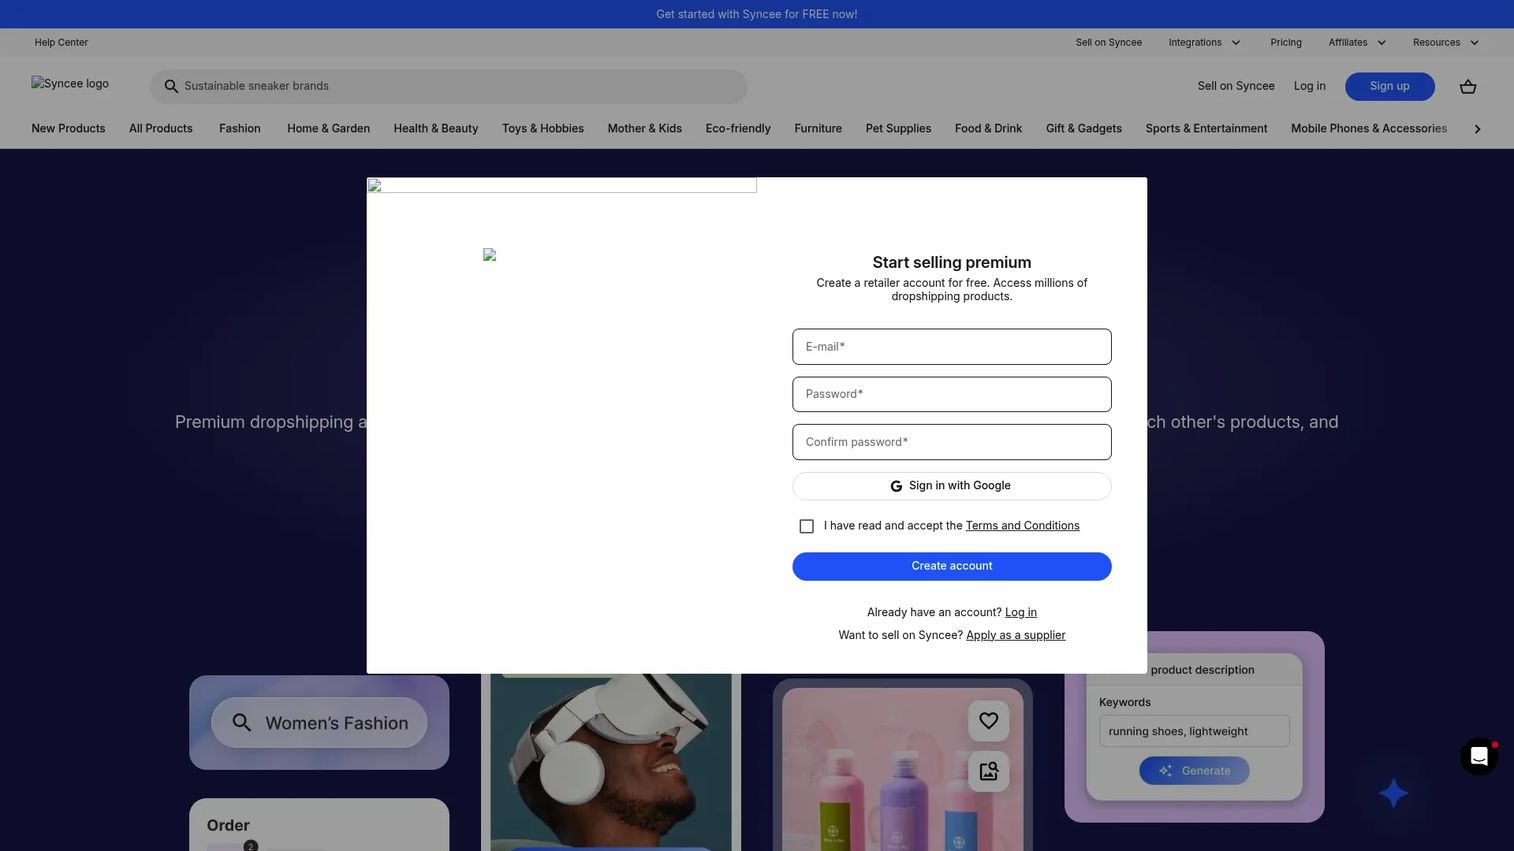Select Eco-friendly category

(738, 128)
